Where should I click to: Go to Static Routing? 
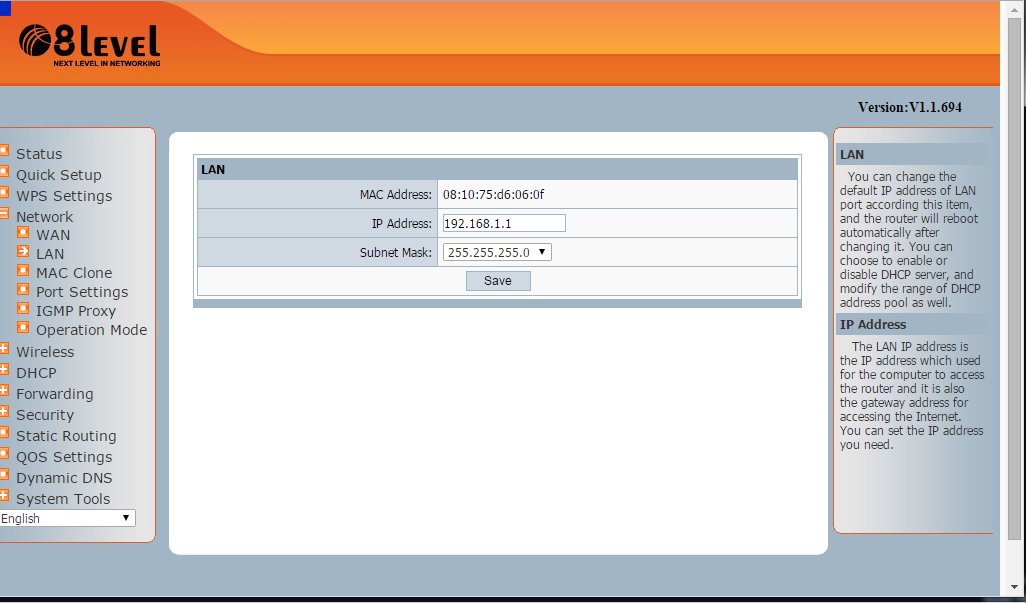tap(66, 436)
